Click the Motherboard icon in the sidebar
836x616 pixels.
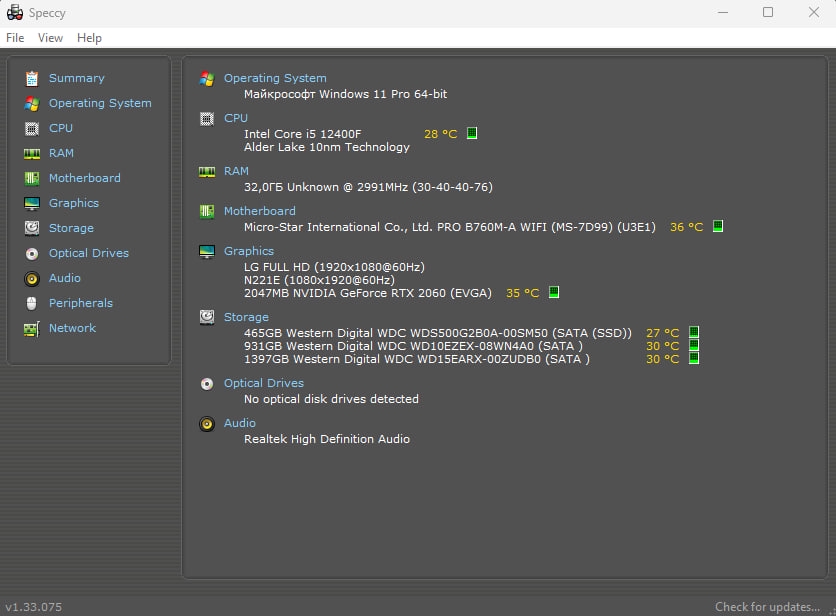[32, 178]
